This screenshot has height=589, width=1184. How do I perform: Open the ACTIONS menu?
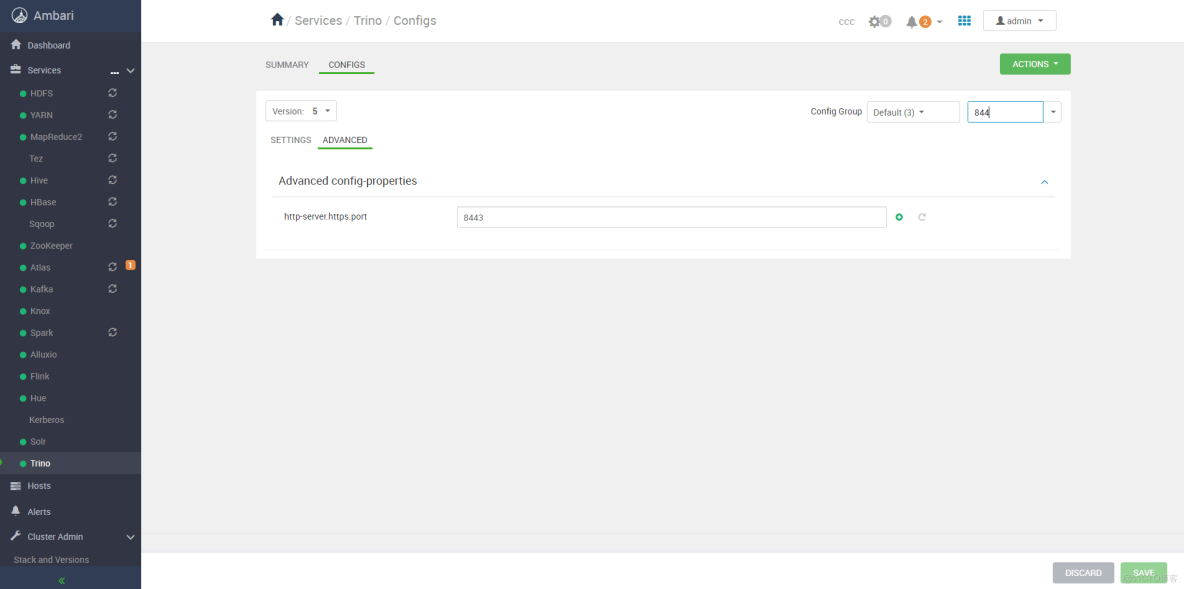coord(1034,63)
